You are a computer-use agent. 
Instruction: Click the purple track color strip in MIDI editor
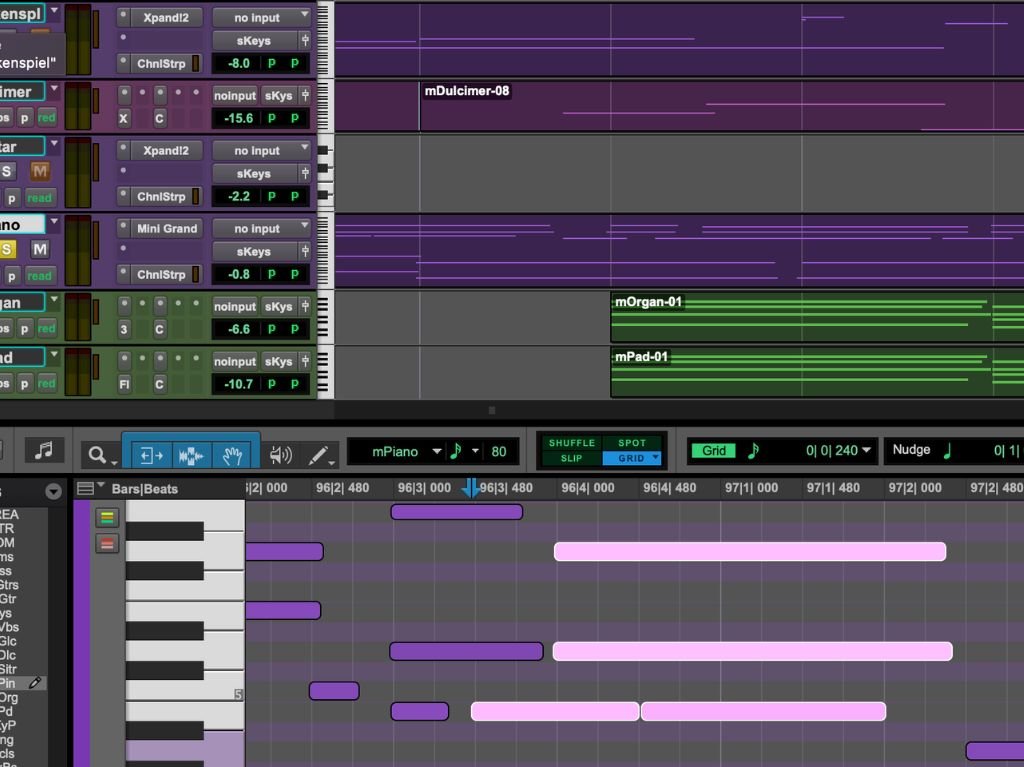click(x=82, y=634)
